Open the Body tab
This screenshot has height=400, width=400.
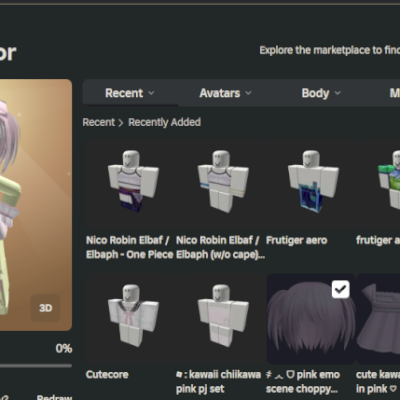(321, 93)
